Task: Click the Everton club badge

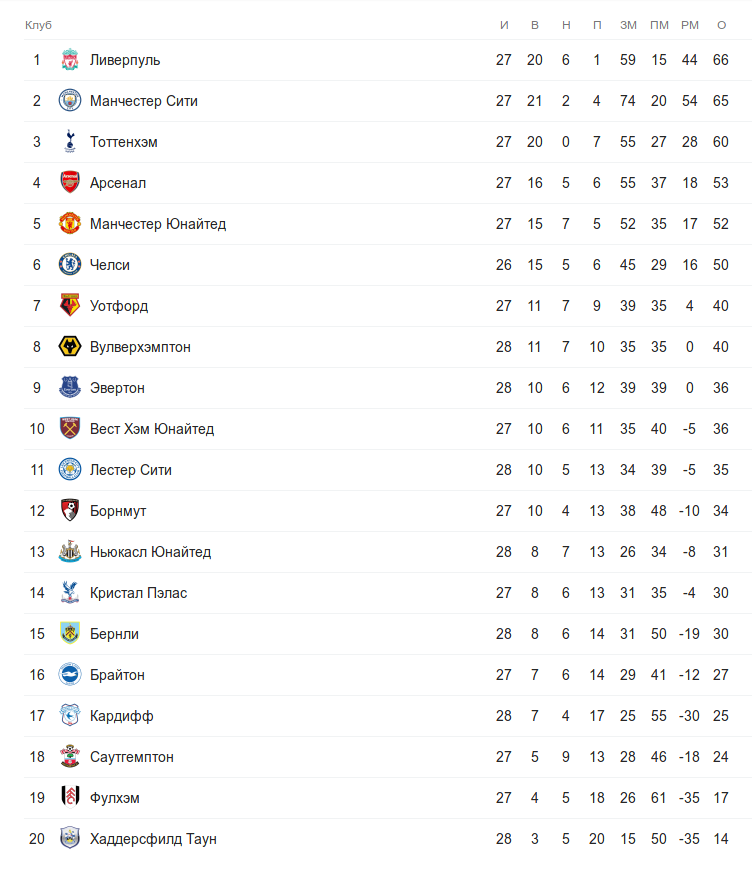Action: click(x=69, y=388)
